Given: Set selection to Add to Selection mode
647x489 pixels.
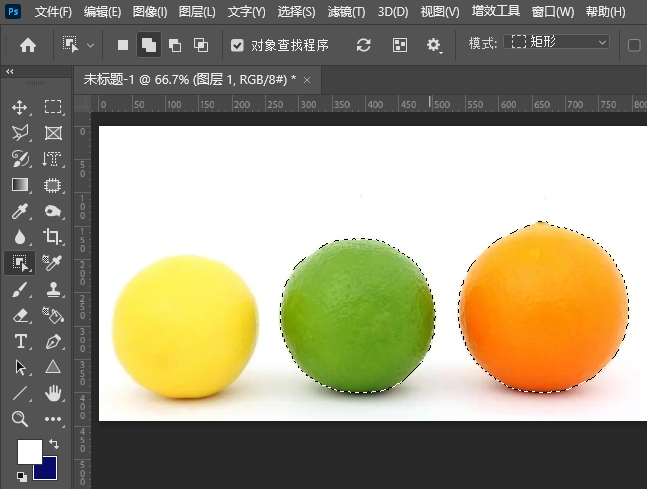Looking at the screenshot, I should pos(149,45).
